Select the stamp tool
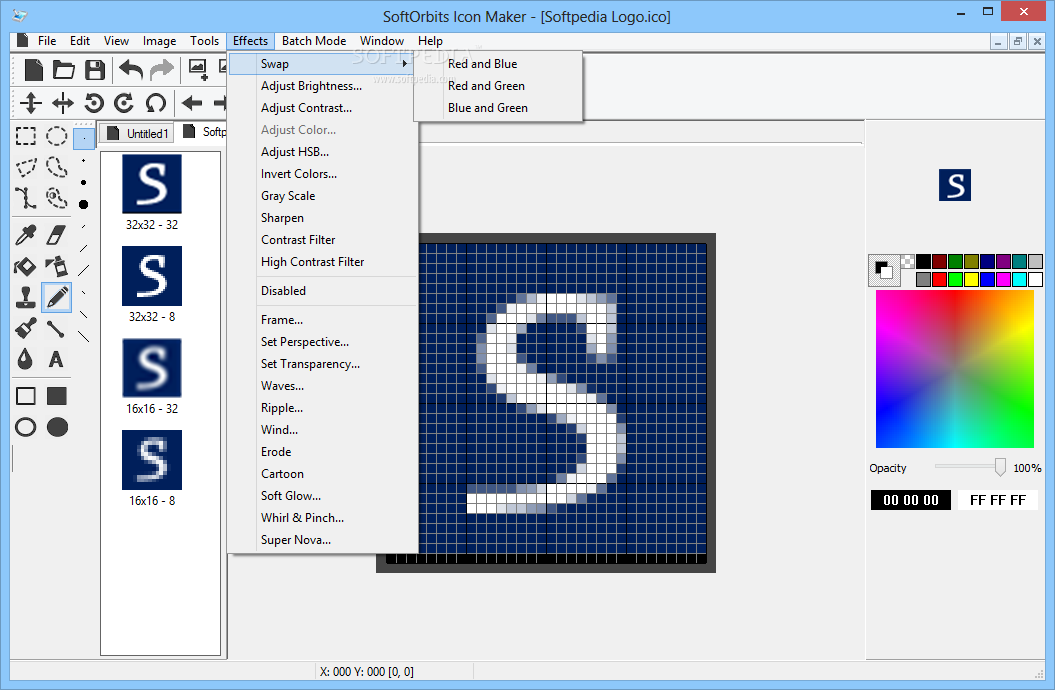This screenshot has width=1055, height=690. [x=26, y=297]
